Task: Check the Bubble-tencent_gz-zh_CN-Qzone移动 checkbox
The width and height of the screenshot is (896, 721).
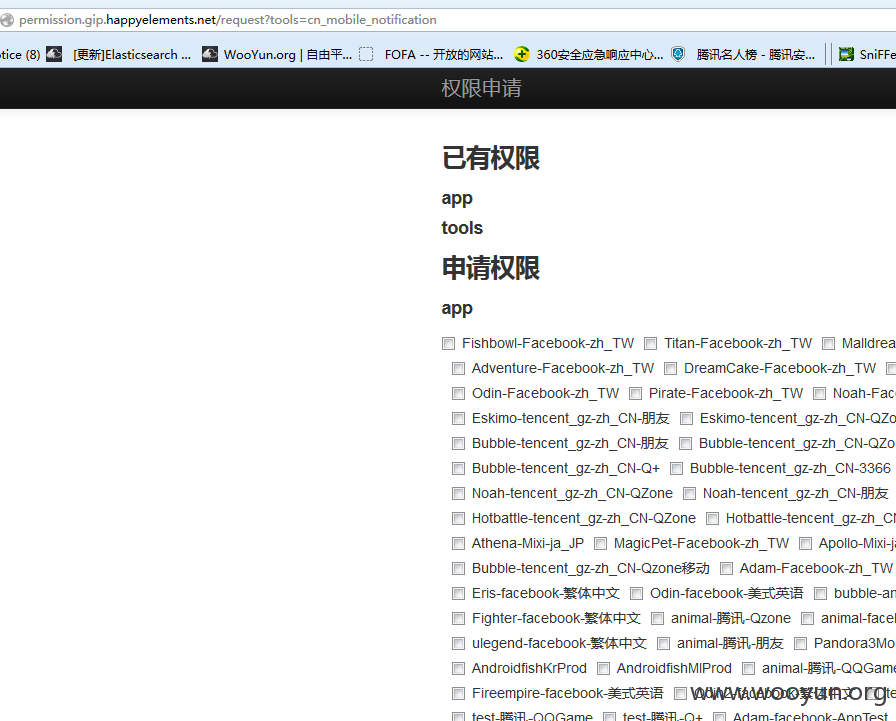Action: [458, 568]
